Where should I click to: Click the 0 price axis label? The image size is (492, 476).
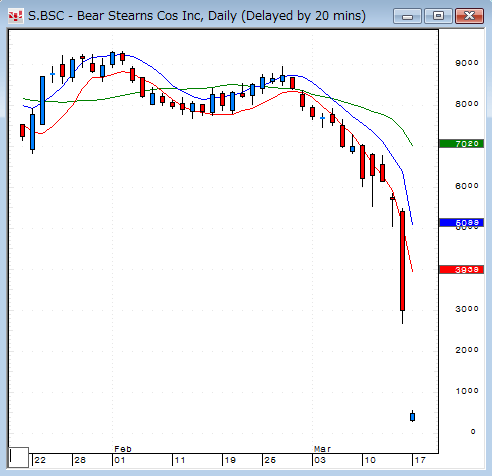tap(473, 432)
